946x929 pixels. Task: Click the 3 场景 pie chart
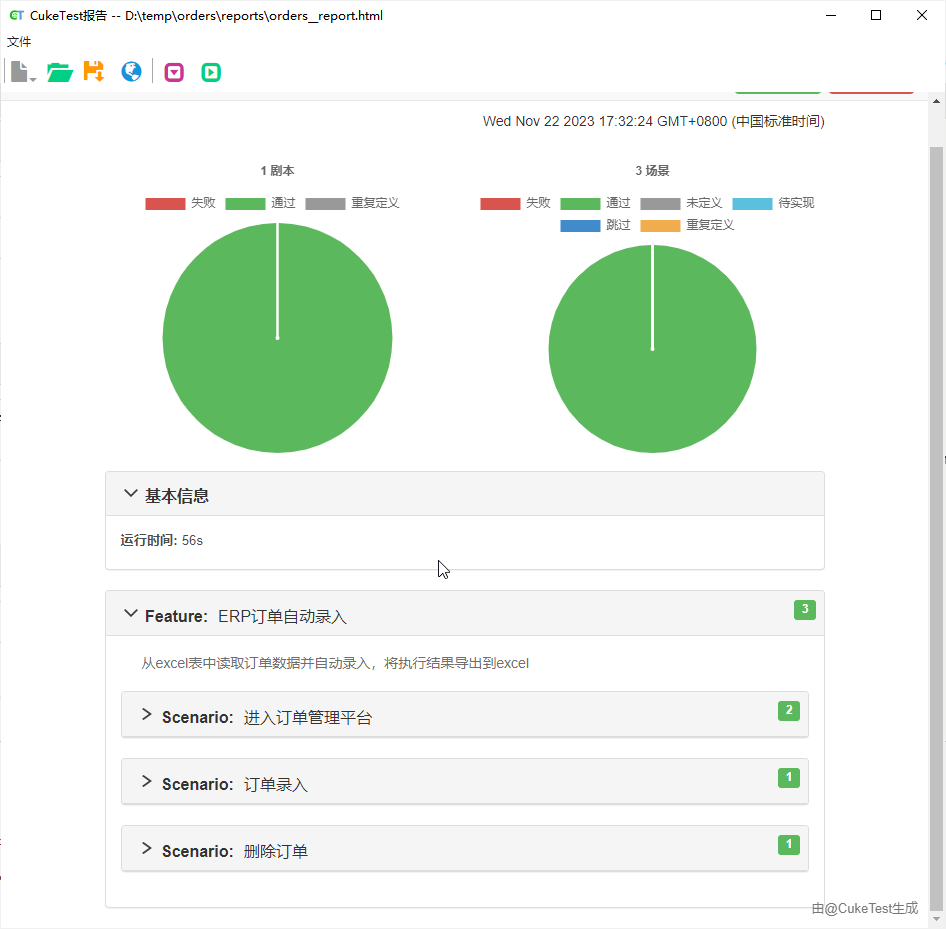(652, 349)
